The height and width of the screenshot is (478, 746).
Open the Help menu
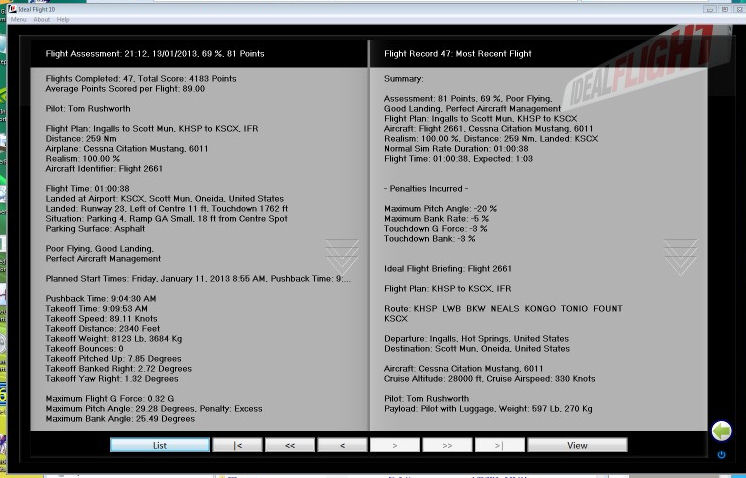[63, 20]
